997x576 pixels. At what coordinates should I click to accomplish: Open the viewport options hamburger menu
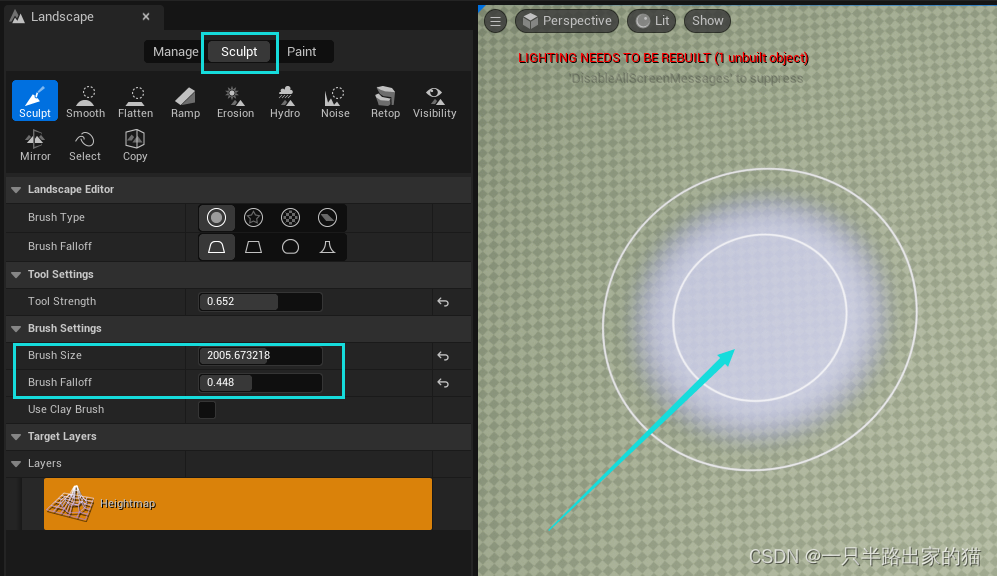(x=495, y=21)
